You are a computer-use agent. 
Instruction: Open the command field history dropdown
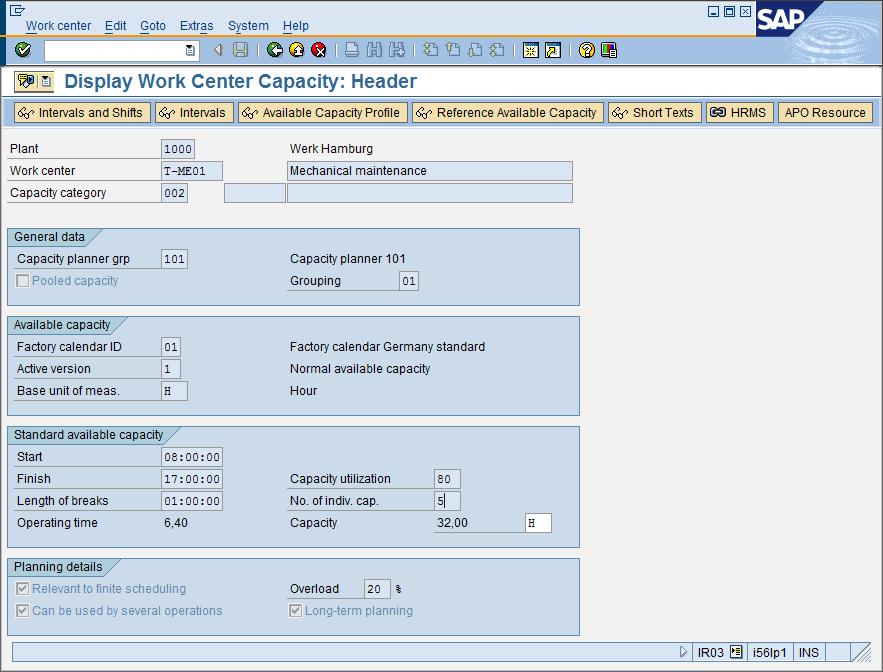(190, 50)
